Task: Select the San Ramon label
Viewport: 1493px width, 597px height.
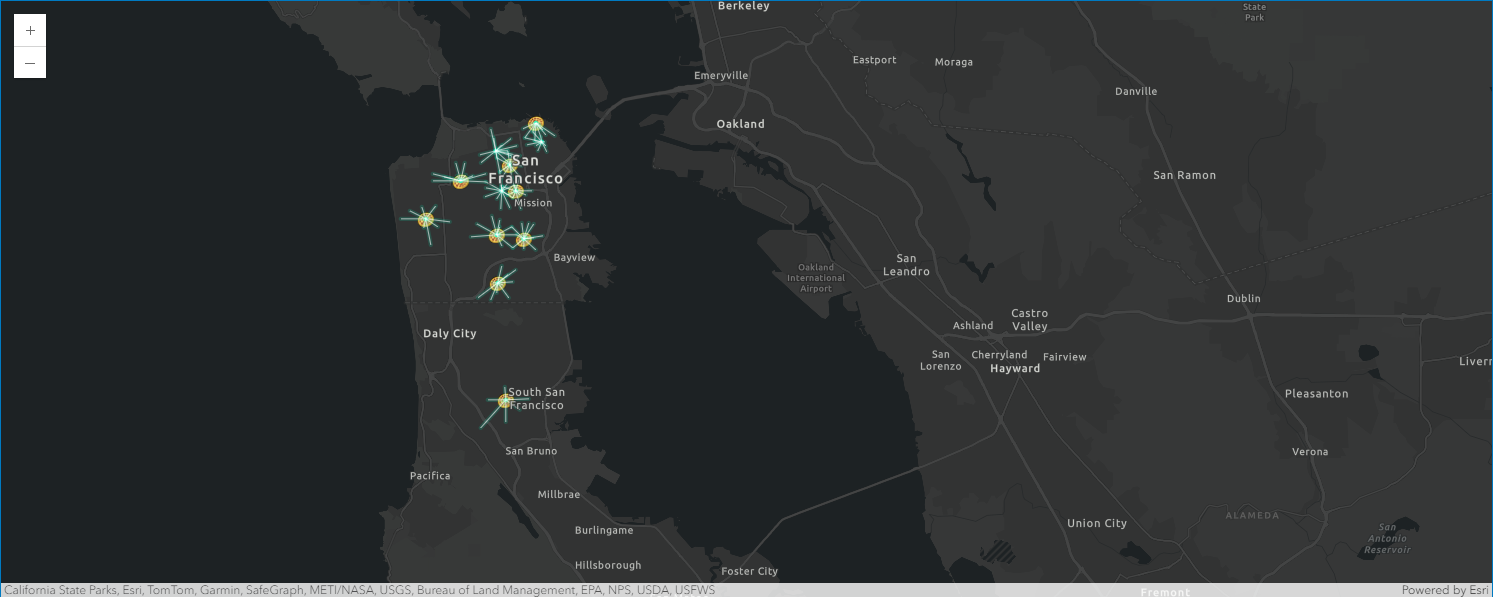Action: (1184, 176)
